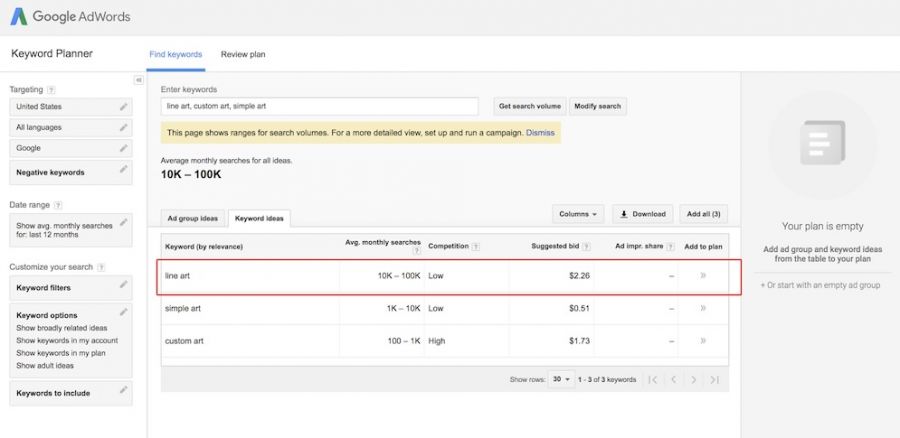Open Show rows 30 dropdown

(561, 379)
